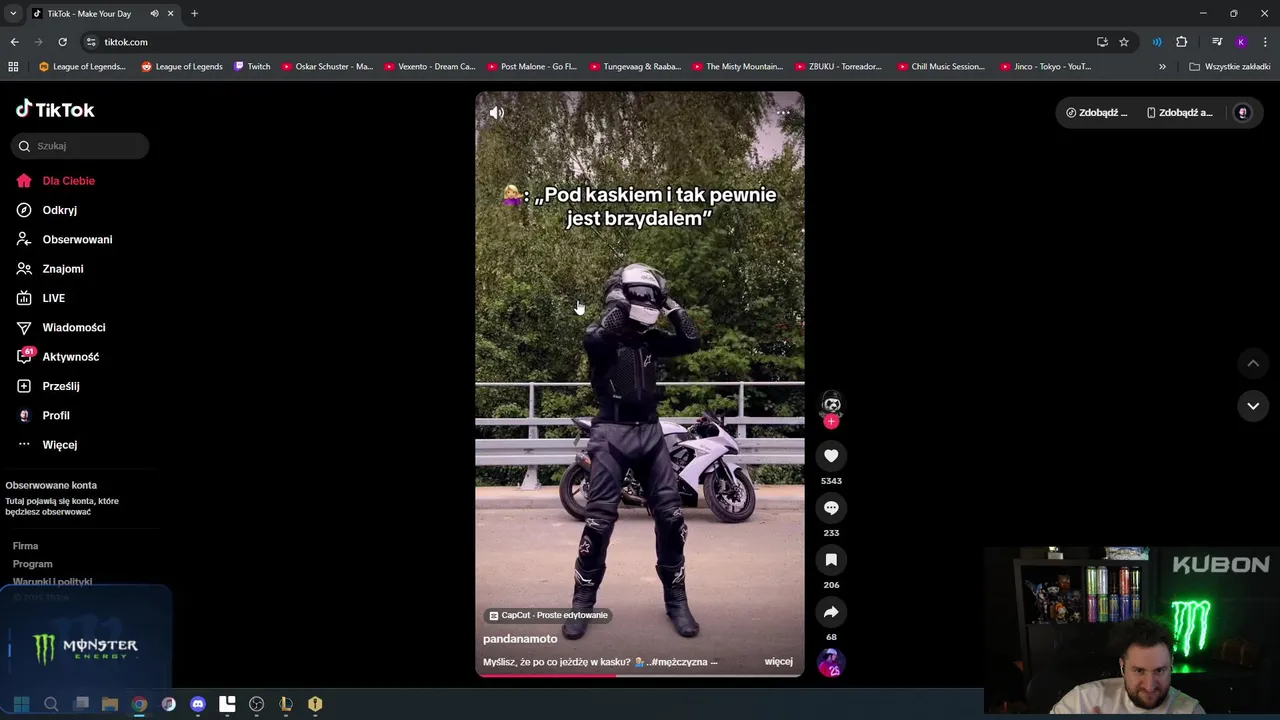Open the pandanamoto creator avatar
Image resolution: width=1280 pixels, height=720 pixels.
point(831,403)
